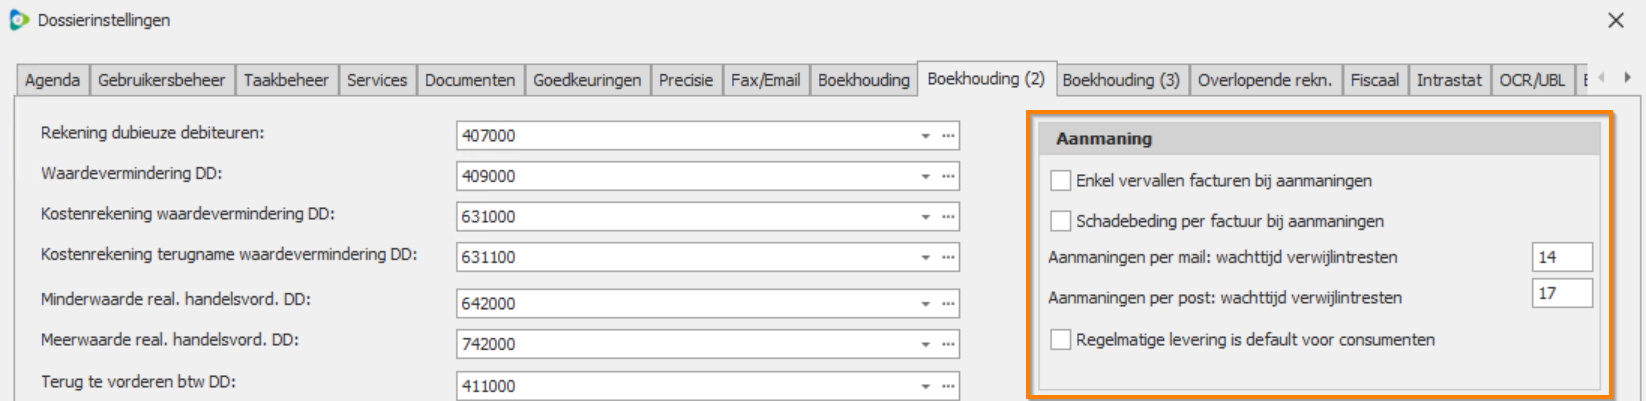Click ellipsis for Terug te vorderen btw DD
The width and height of the screenshot is (1646, 401).
click(948, 385)
